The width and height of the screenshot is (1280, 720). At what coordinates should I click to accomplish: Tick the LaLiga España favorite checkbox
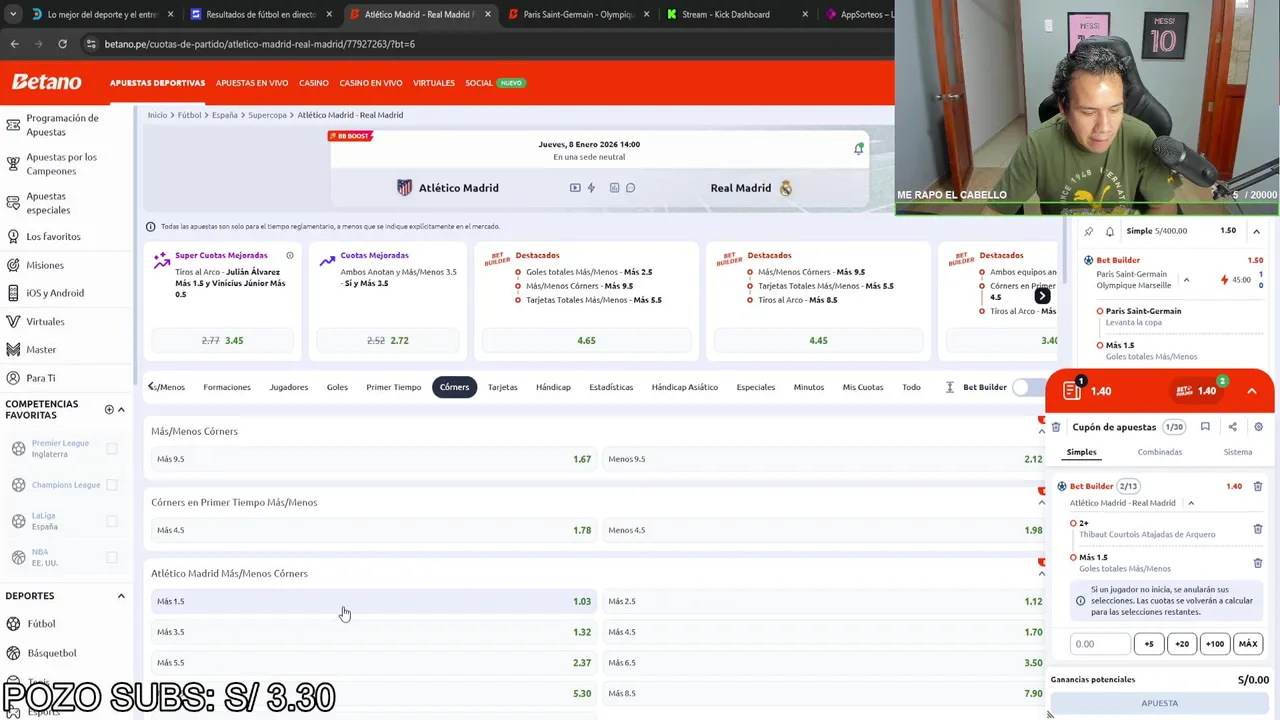point(112,521)
